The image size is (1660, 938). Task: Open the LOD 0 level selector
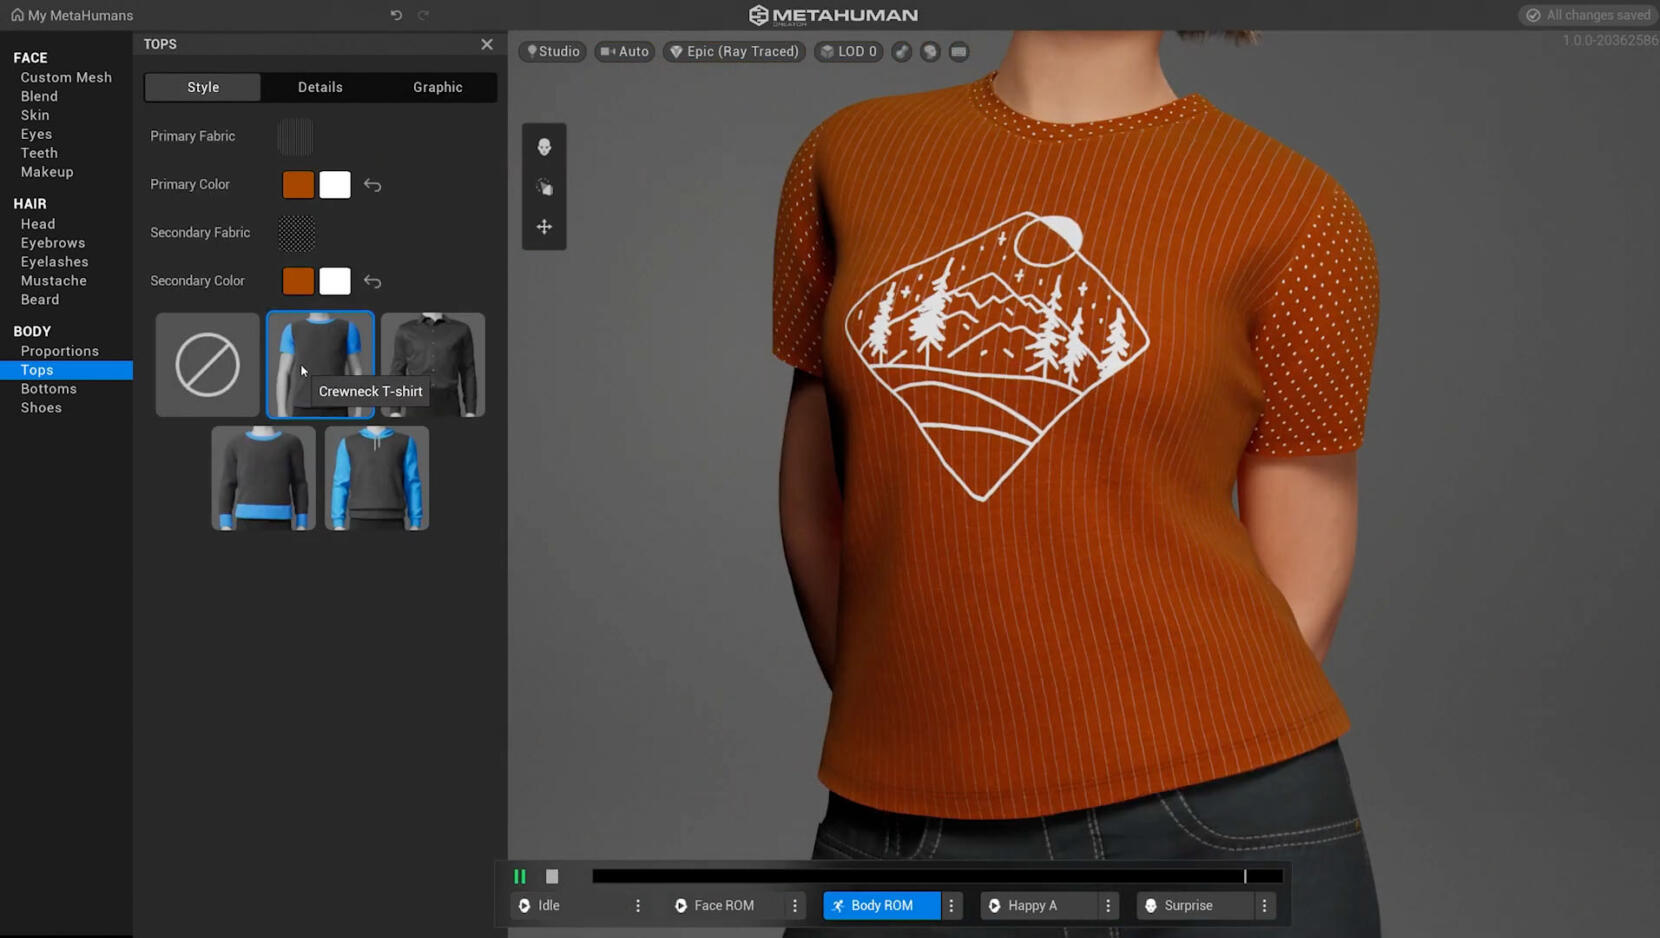(x=847, y=51)
